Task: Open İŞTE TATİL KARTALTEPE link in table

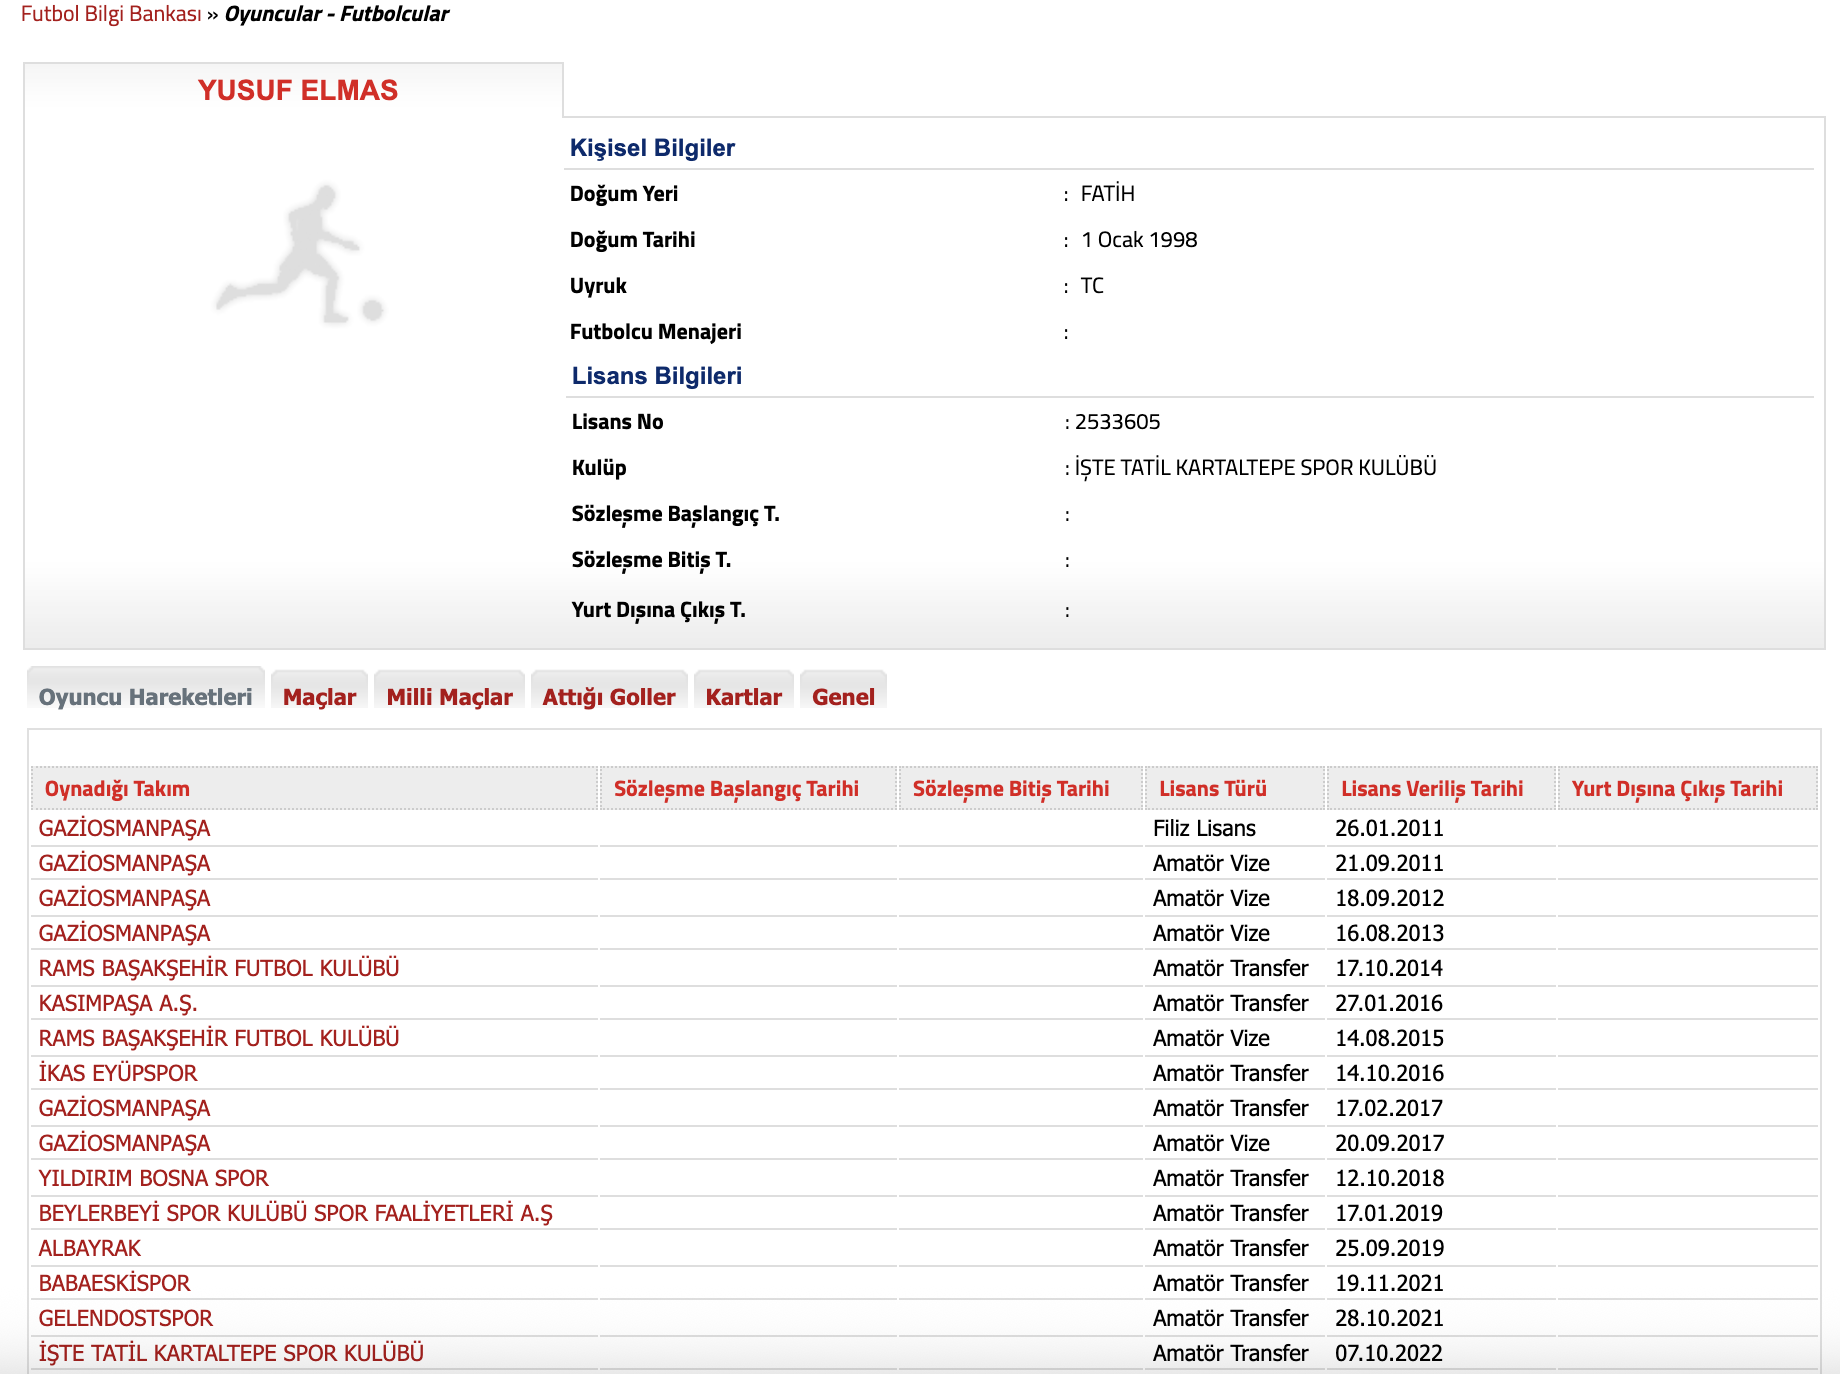Action: tap(231, 1353)
